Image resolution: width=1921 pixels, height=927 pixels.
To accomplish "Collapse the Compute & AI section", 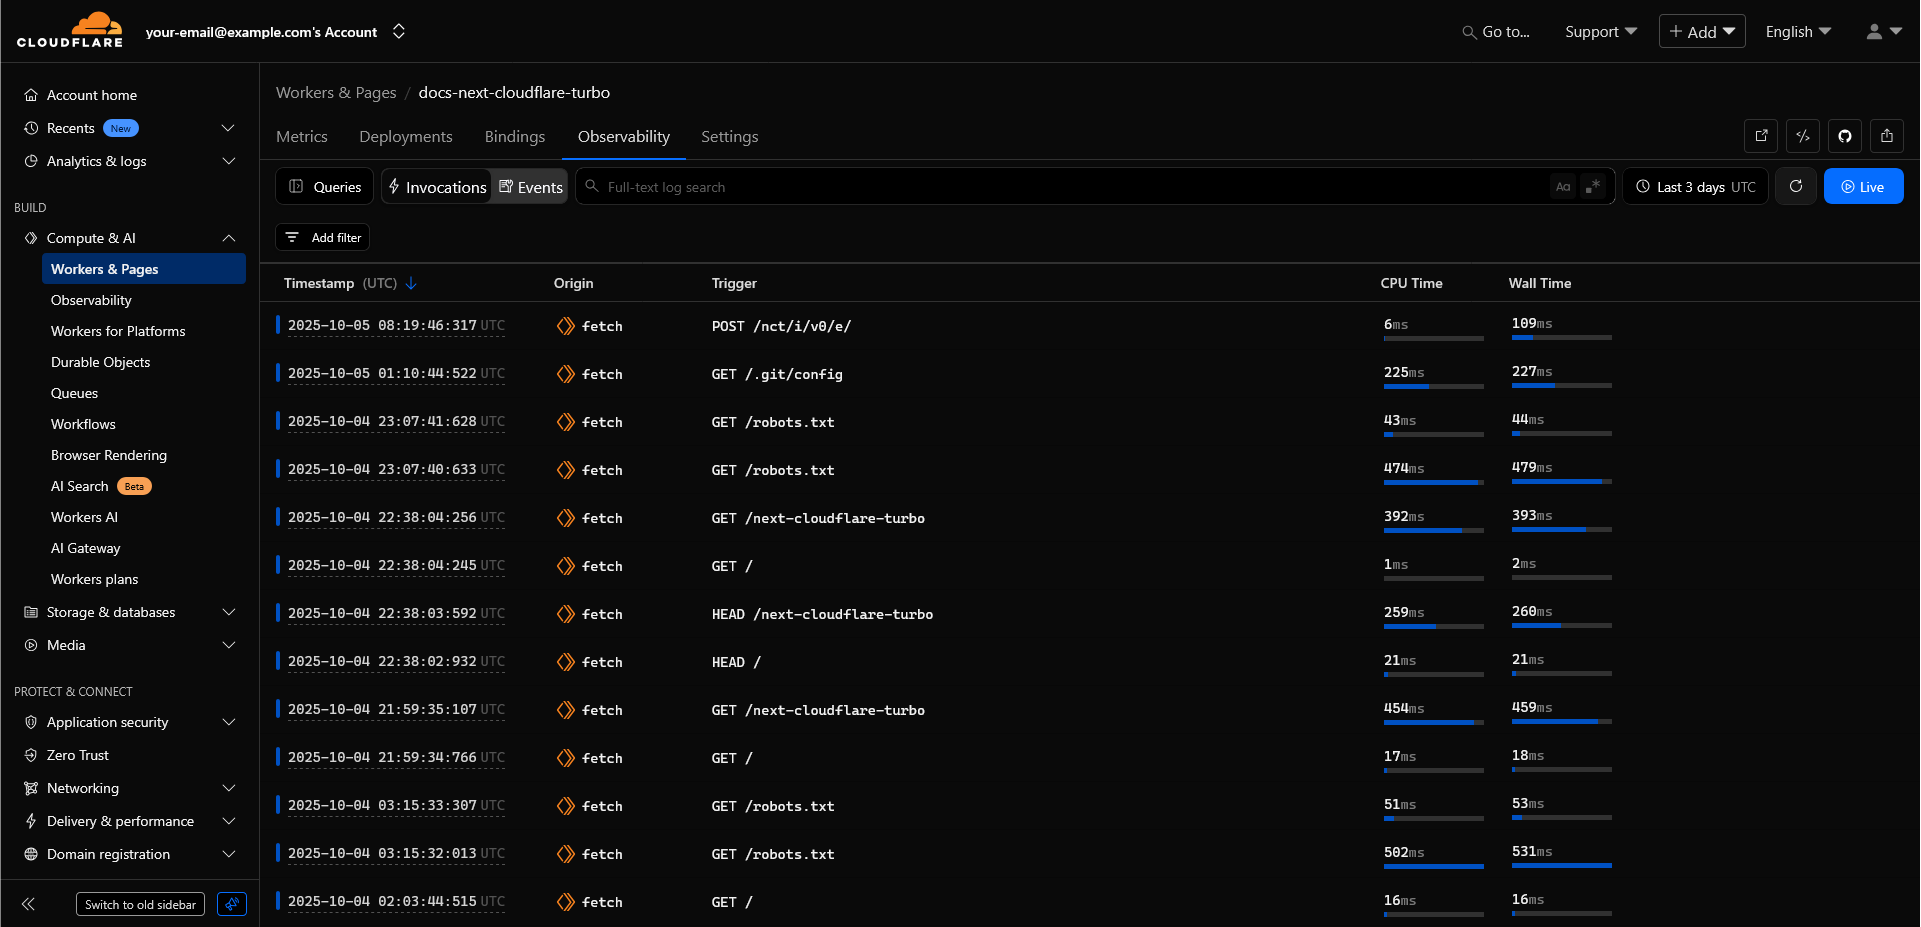I will point(228,238).
